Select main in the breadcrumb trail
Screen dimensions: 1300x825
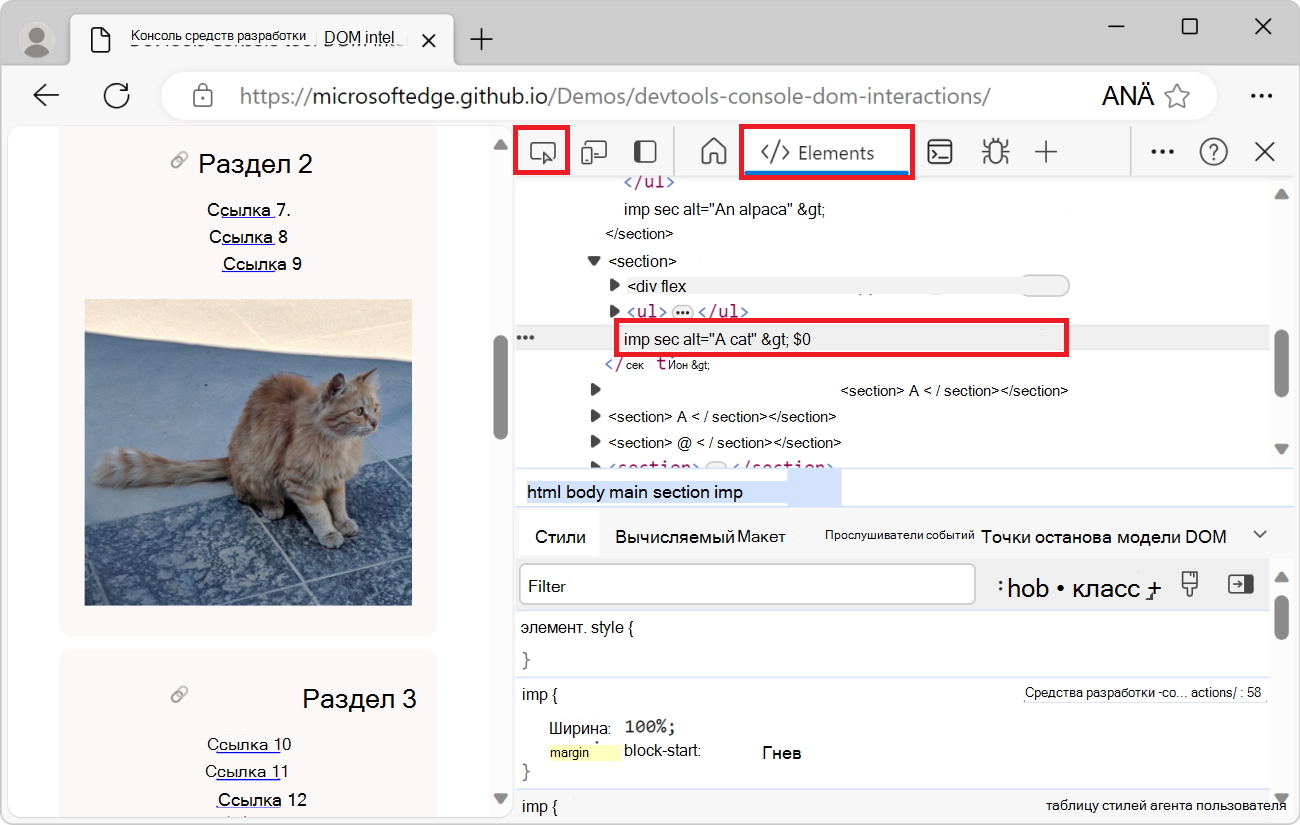[630, 492]
